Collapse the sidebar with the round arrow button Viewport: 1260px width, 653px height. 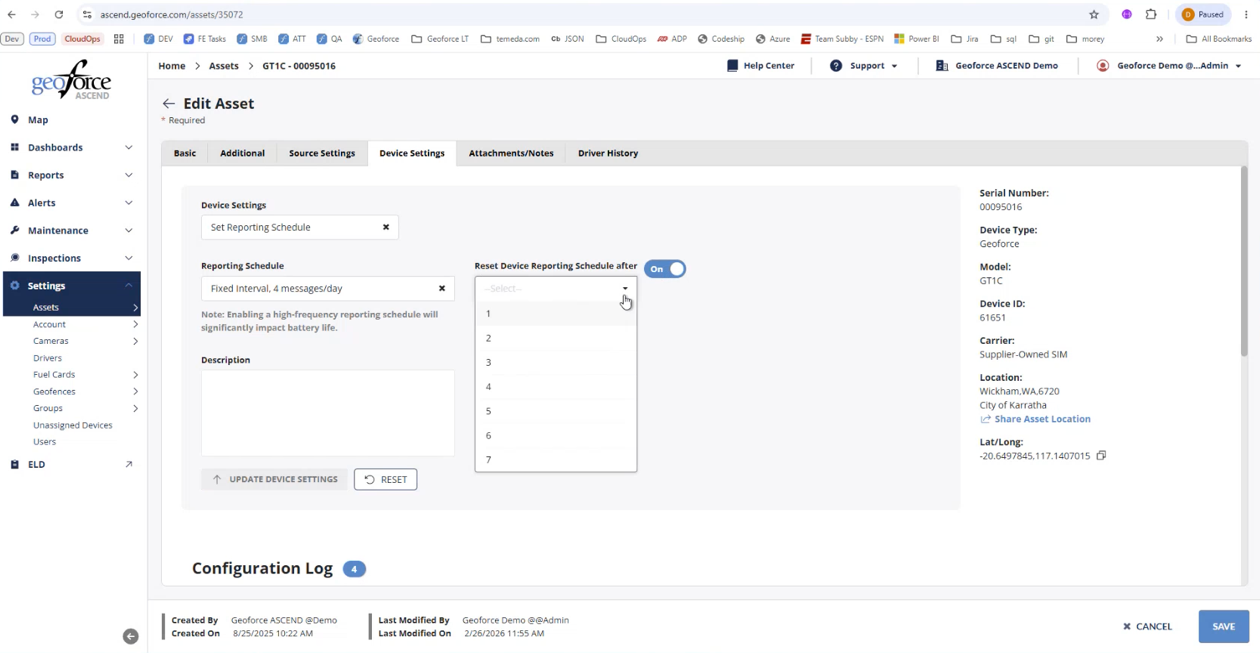coord(130,636)
